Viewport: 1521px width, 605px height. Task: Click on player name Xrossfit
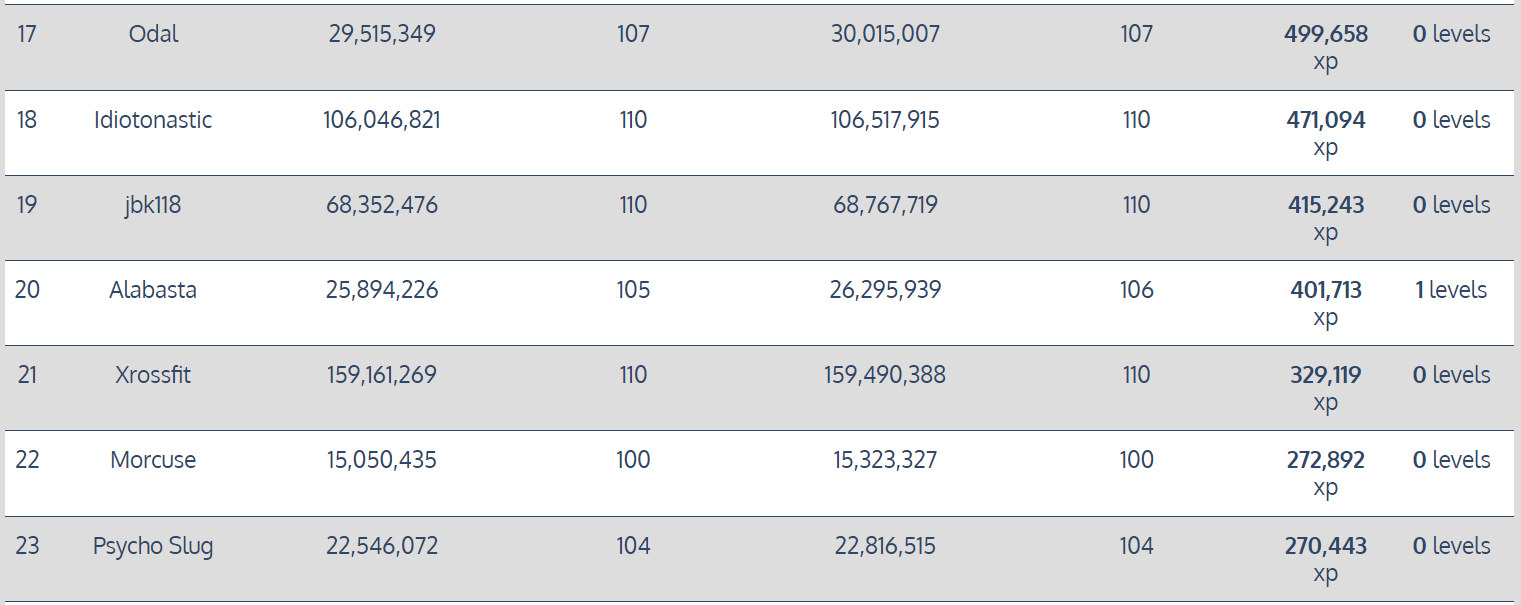pyautogui.click(x=153, y=375)
